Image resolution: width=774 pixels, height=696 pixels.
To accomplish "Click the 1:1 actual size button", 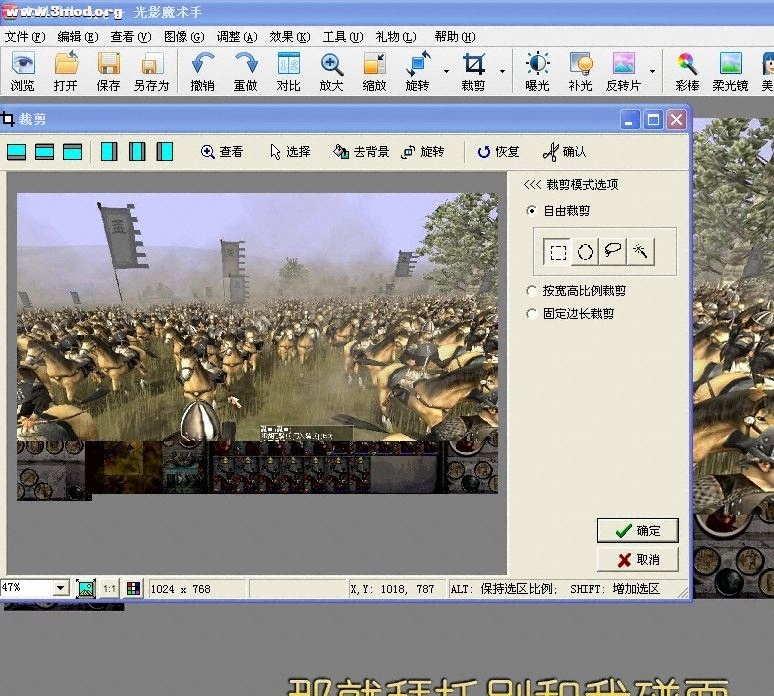I will coord(110,589).
